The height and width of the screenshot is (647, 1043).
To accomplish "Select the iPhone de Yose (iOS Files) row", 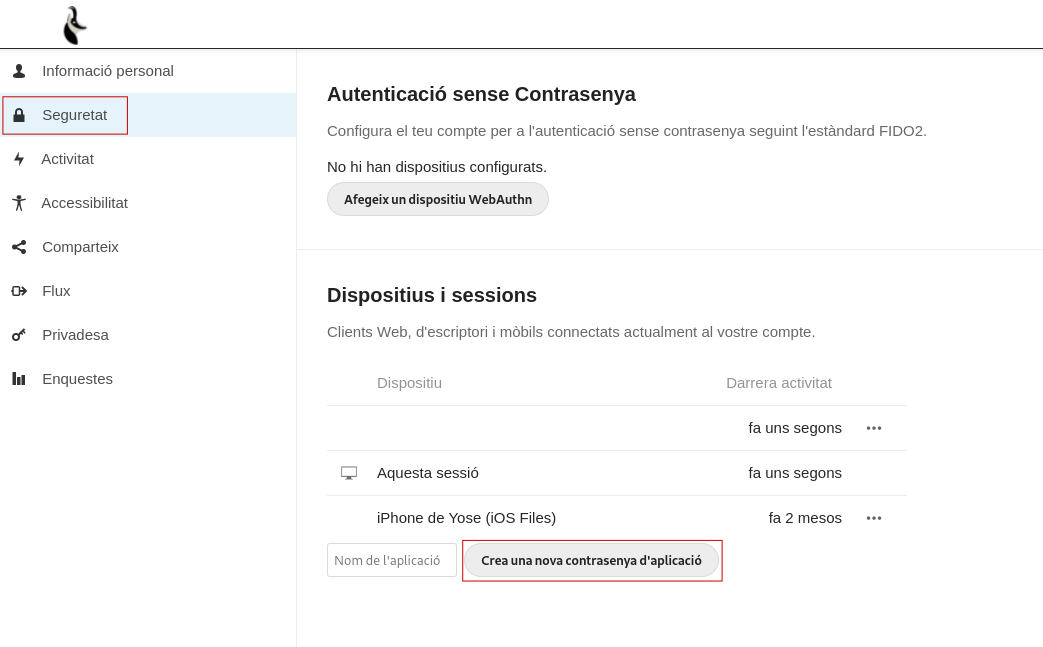I will pos(617,518).
